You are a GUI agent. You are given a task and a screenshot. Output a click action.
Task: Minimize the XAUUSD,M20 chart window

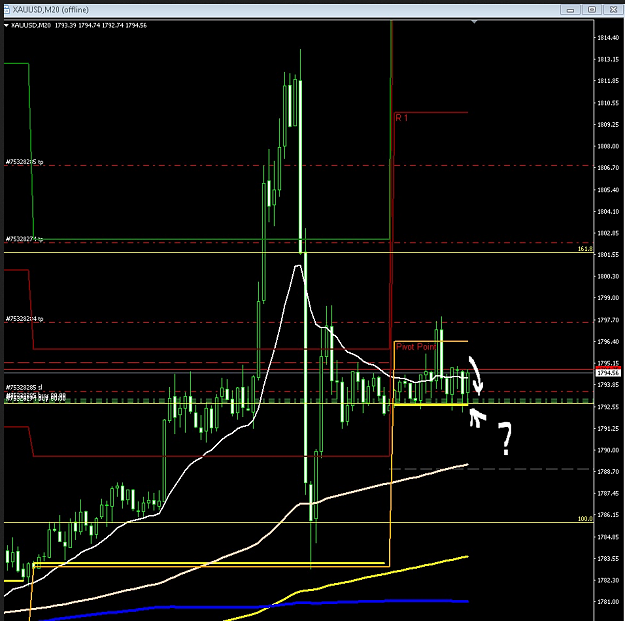[x=570, y=10]
